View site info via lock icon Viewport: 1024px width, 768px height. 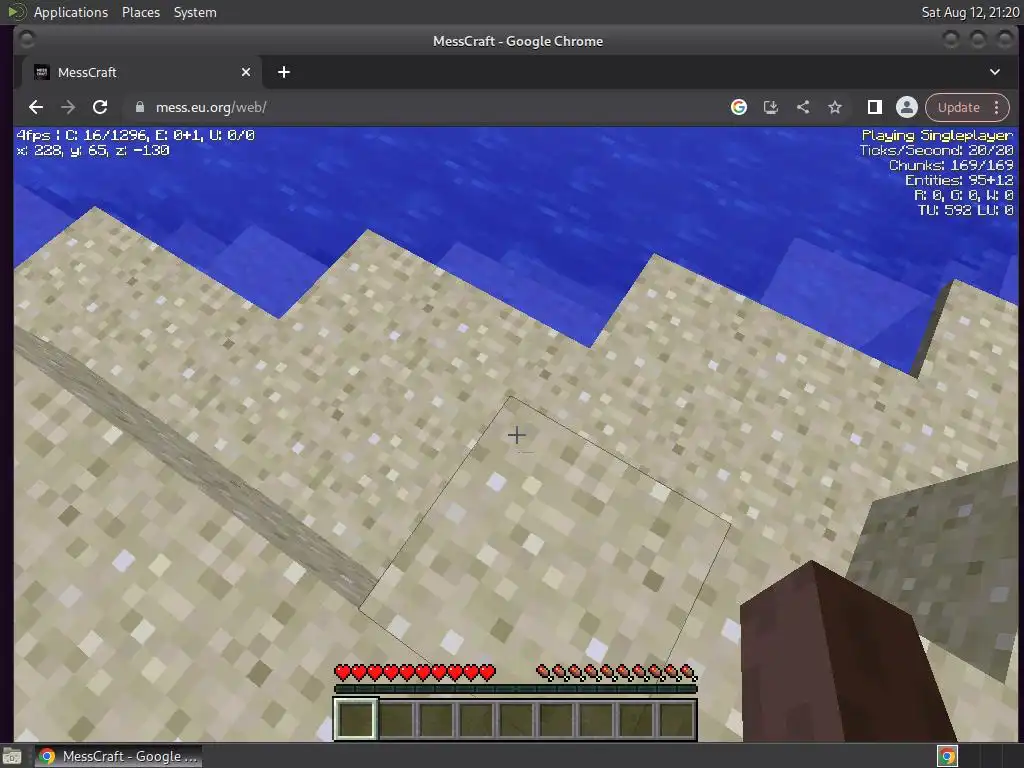click(x=139, y=107)
